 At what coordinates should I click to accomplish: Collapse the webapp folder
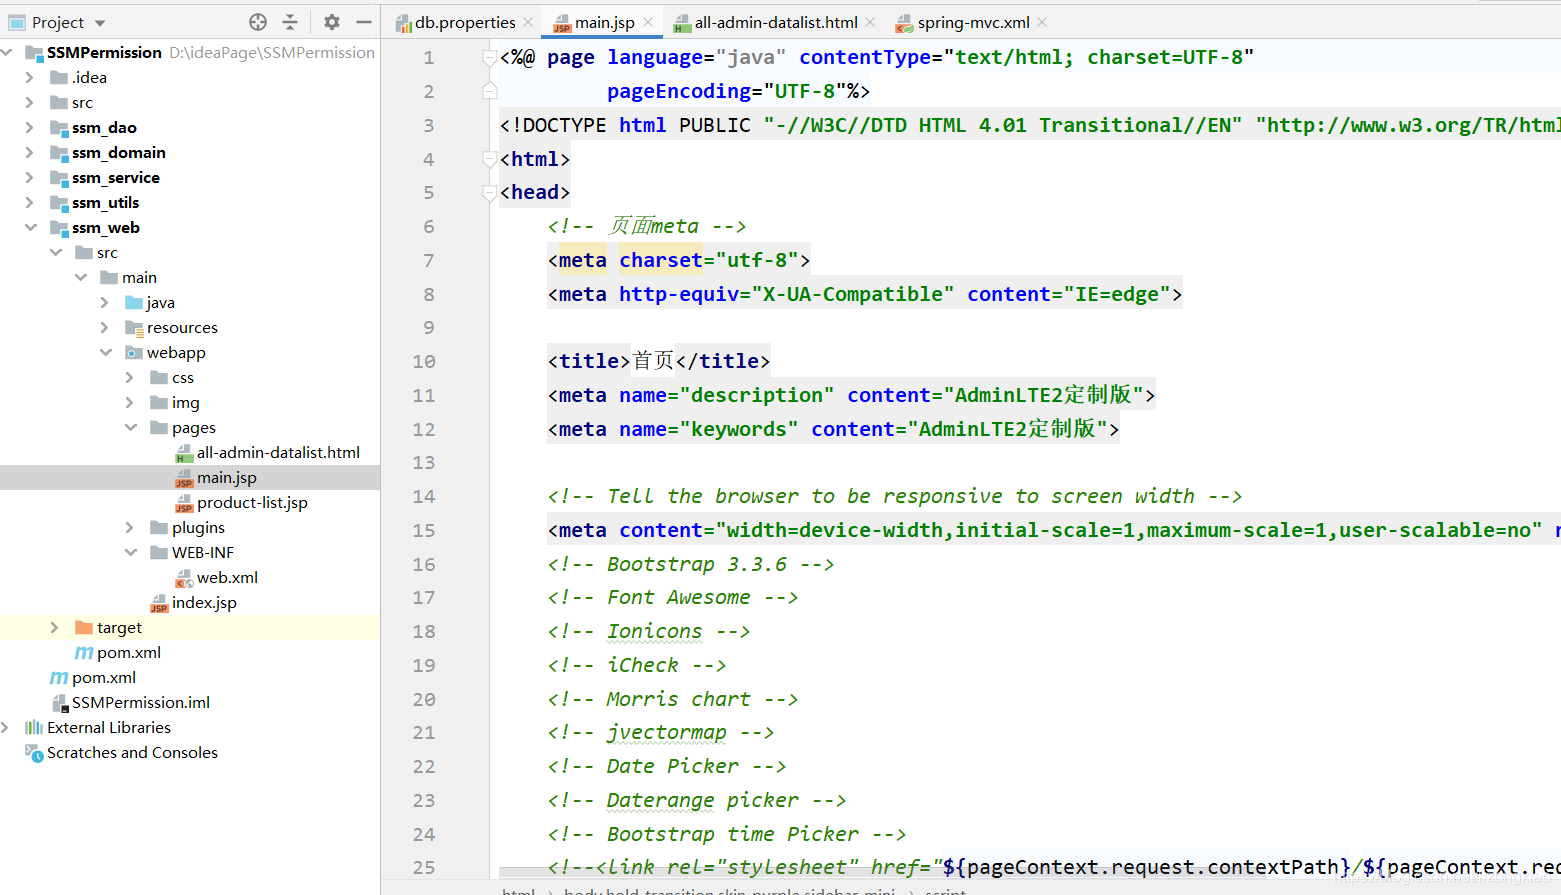click(105, 352)
